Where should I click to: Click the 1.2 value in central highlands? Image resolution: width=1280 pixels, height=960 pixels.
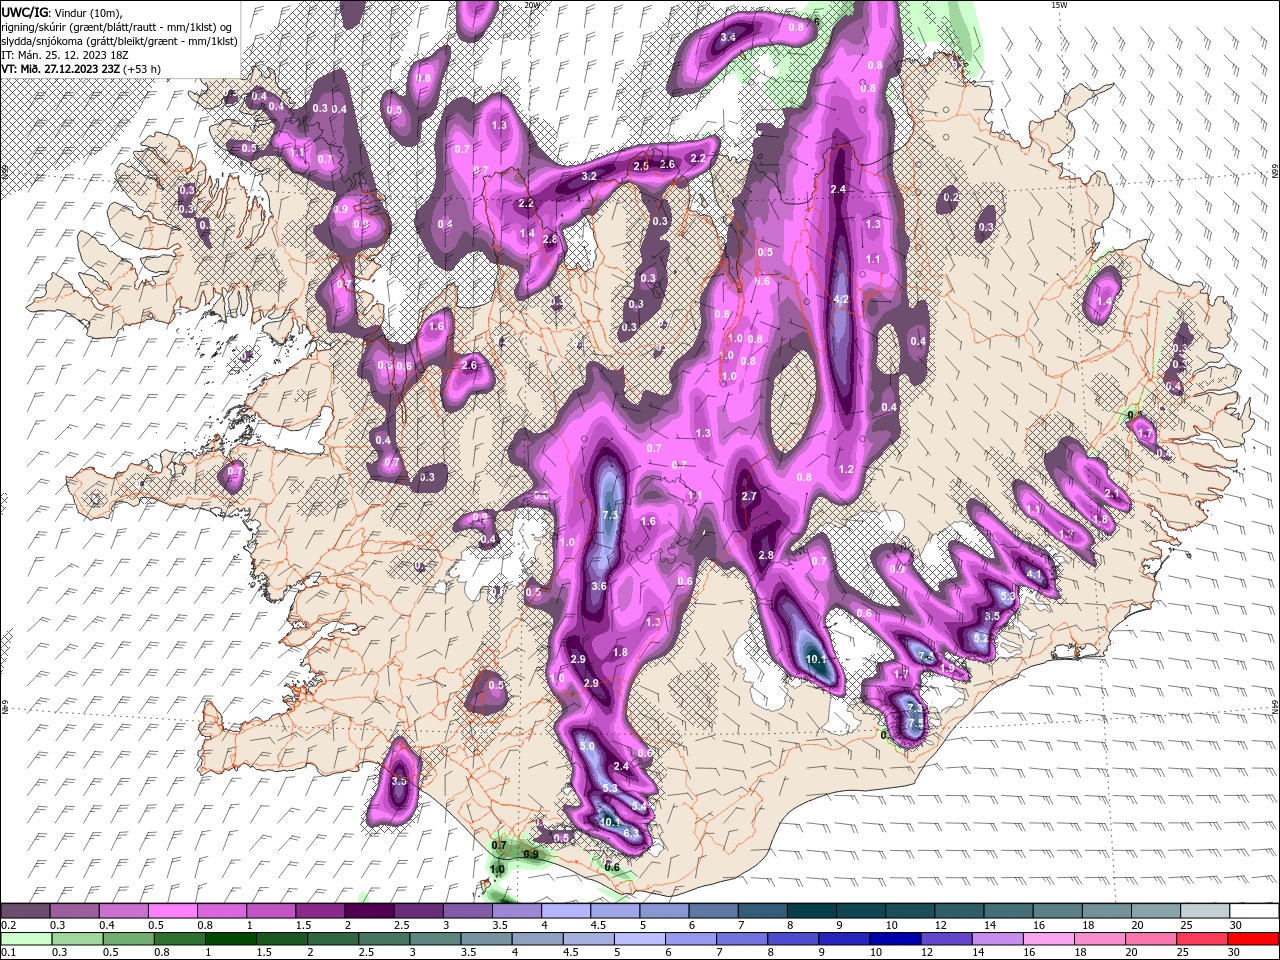click(846, 469)
